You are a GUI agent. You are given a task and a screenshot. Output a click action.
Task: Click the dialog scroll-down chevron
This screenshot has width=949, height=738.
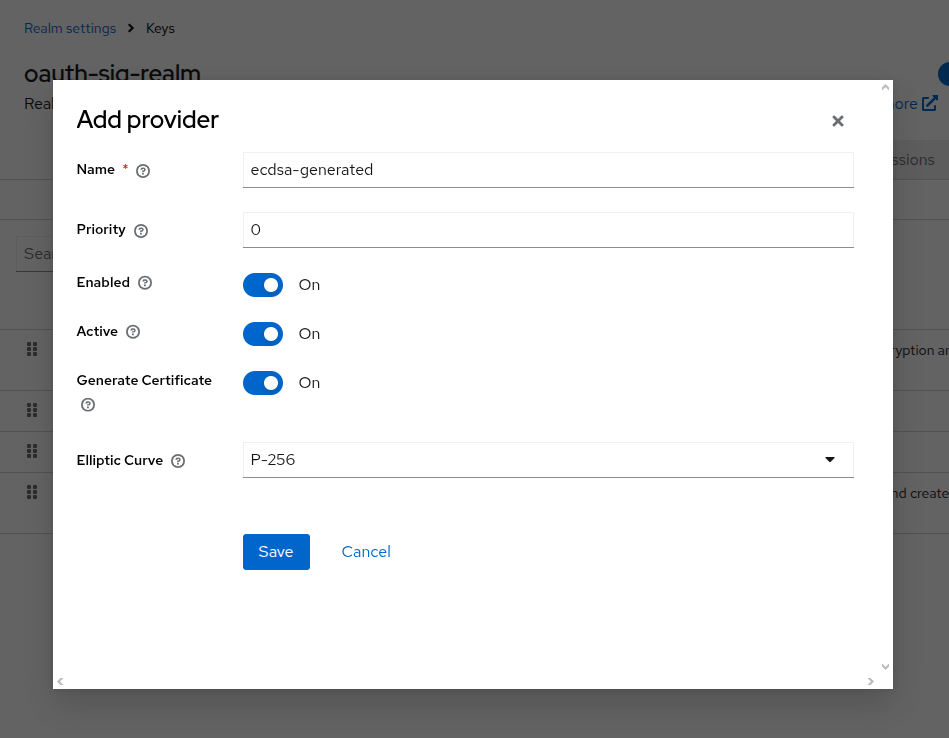pyautogui.click(x=885, y=666)
